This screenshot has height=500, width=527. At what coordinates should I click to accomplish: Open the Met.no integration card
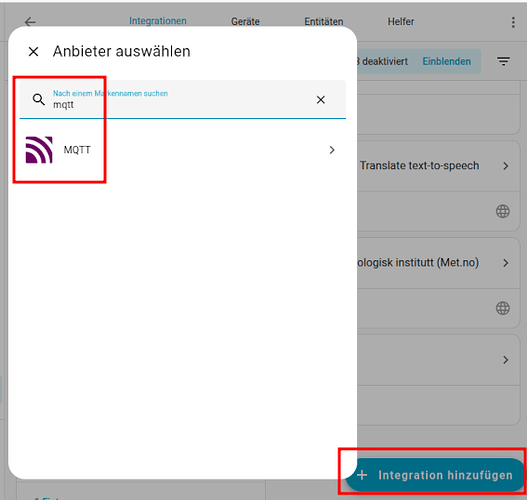(x=418, y=262)
